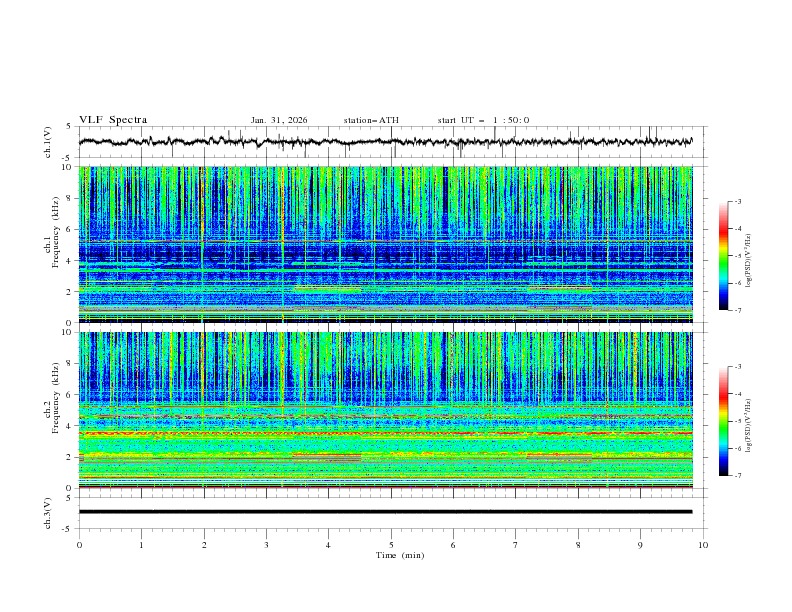Click the ch.1 'Frequency (kHz)' axis label
Image resolution: width=792 pixels, height=612 pixels.
[x=56, y=232]
